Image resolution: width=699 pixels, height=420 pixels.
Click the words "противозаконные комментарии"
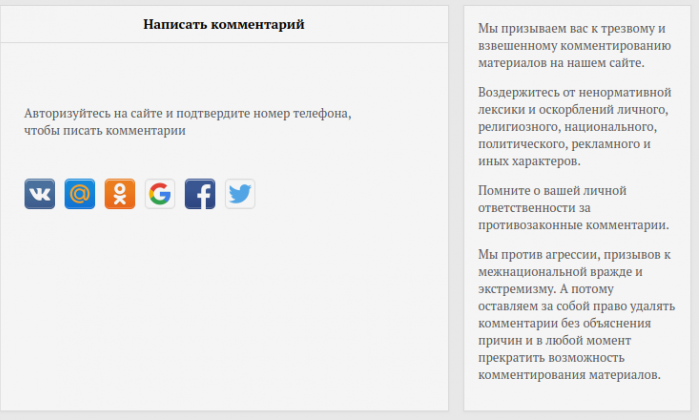pos(571,226)
